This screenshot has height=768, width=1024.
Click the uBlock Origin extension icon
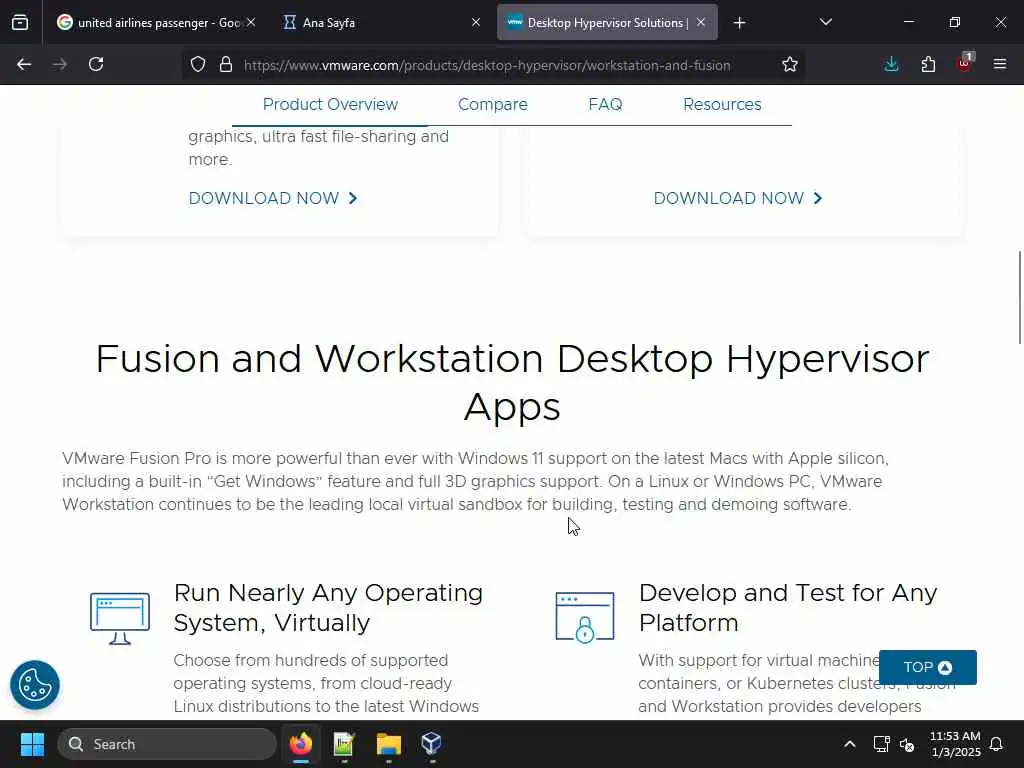click(x=965, y=63)
